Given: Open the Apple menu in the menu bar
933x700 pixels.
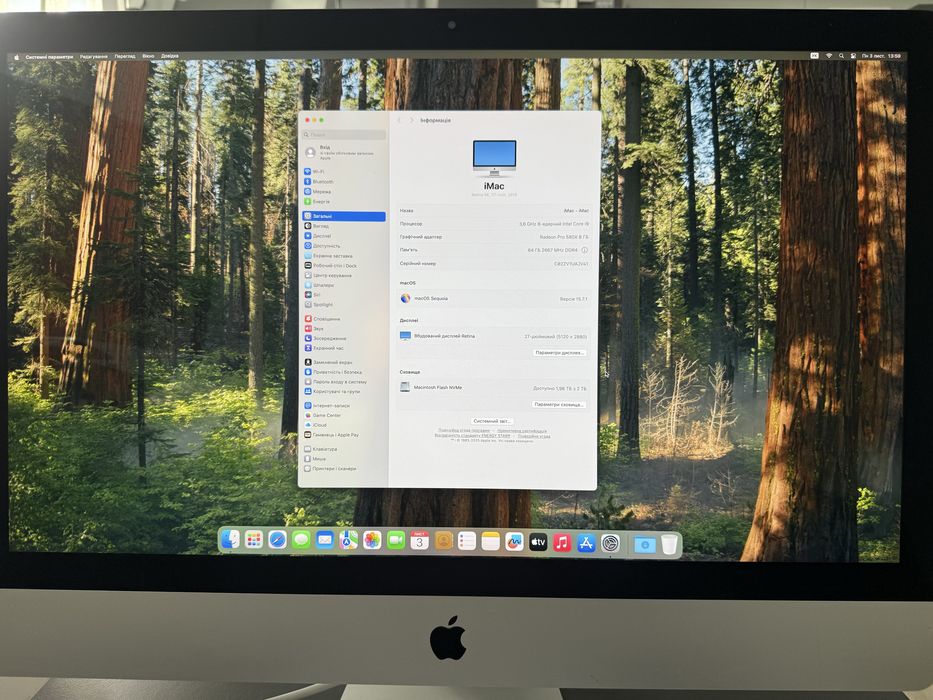Looking at the screenshot, I should 17,57.
